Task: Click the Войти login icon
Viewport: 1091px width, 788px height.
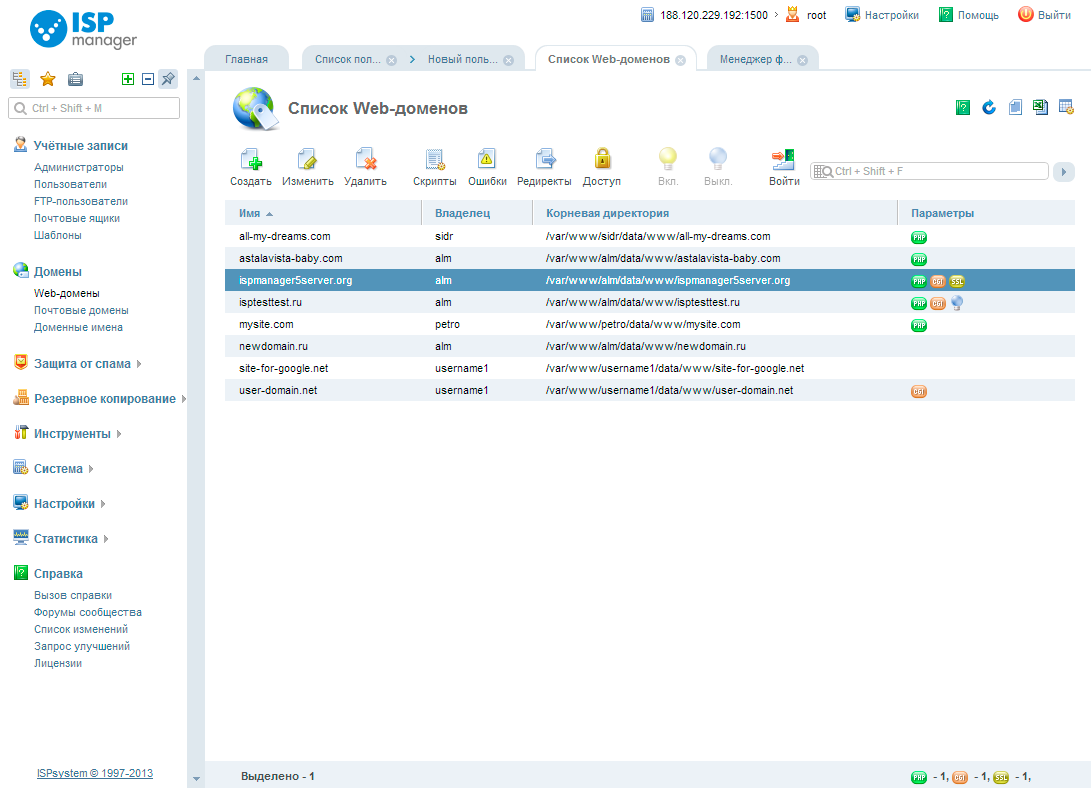Action: coord(783,159)
